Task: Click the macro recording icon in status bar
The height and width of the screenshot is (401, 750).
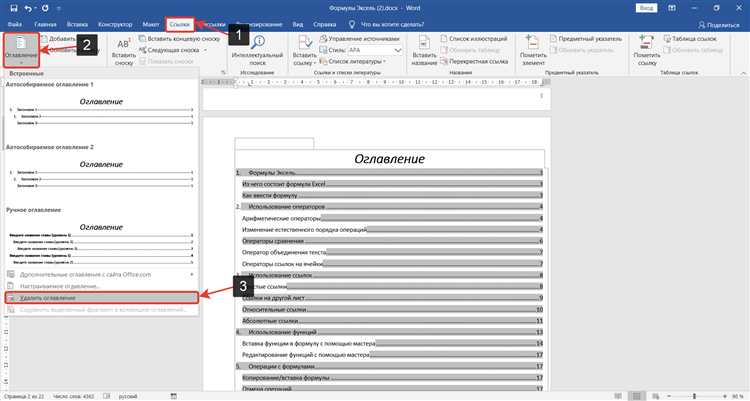Action: (x=174, y=396)
